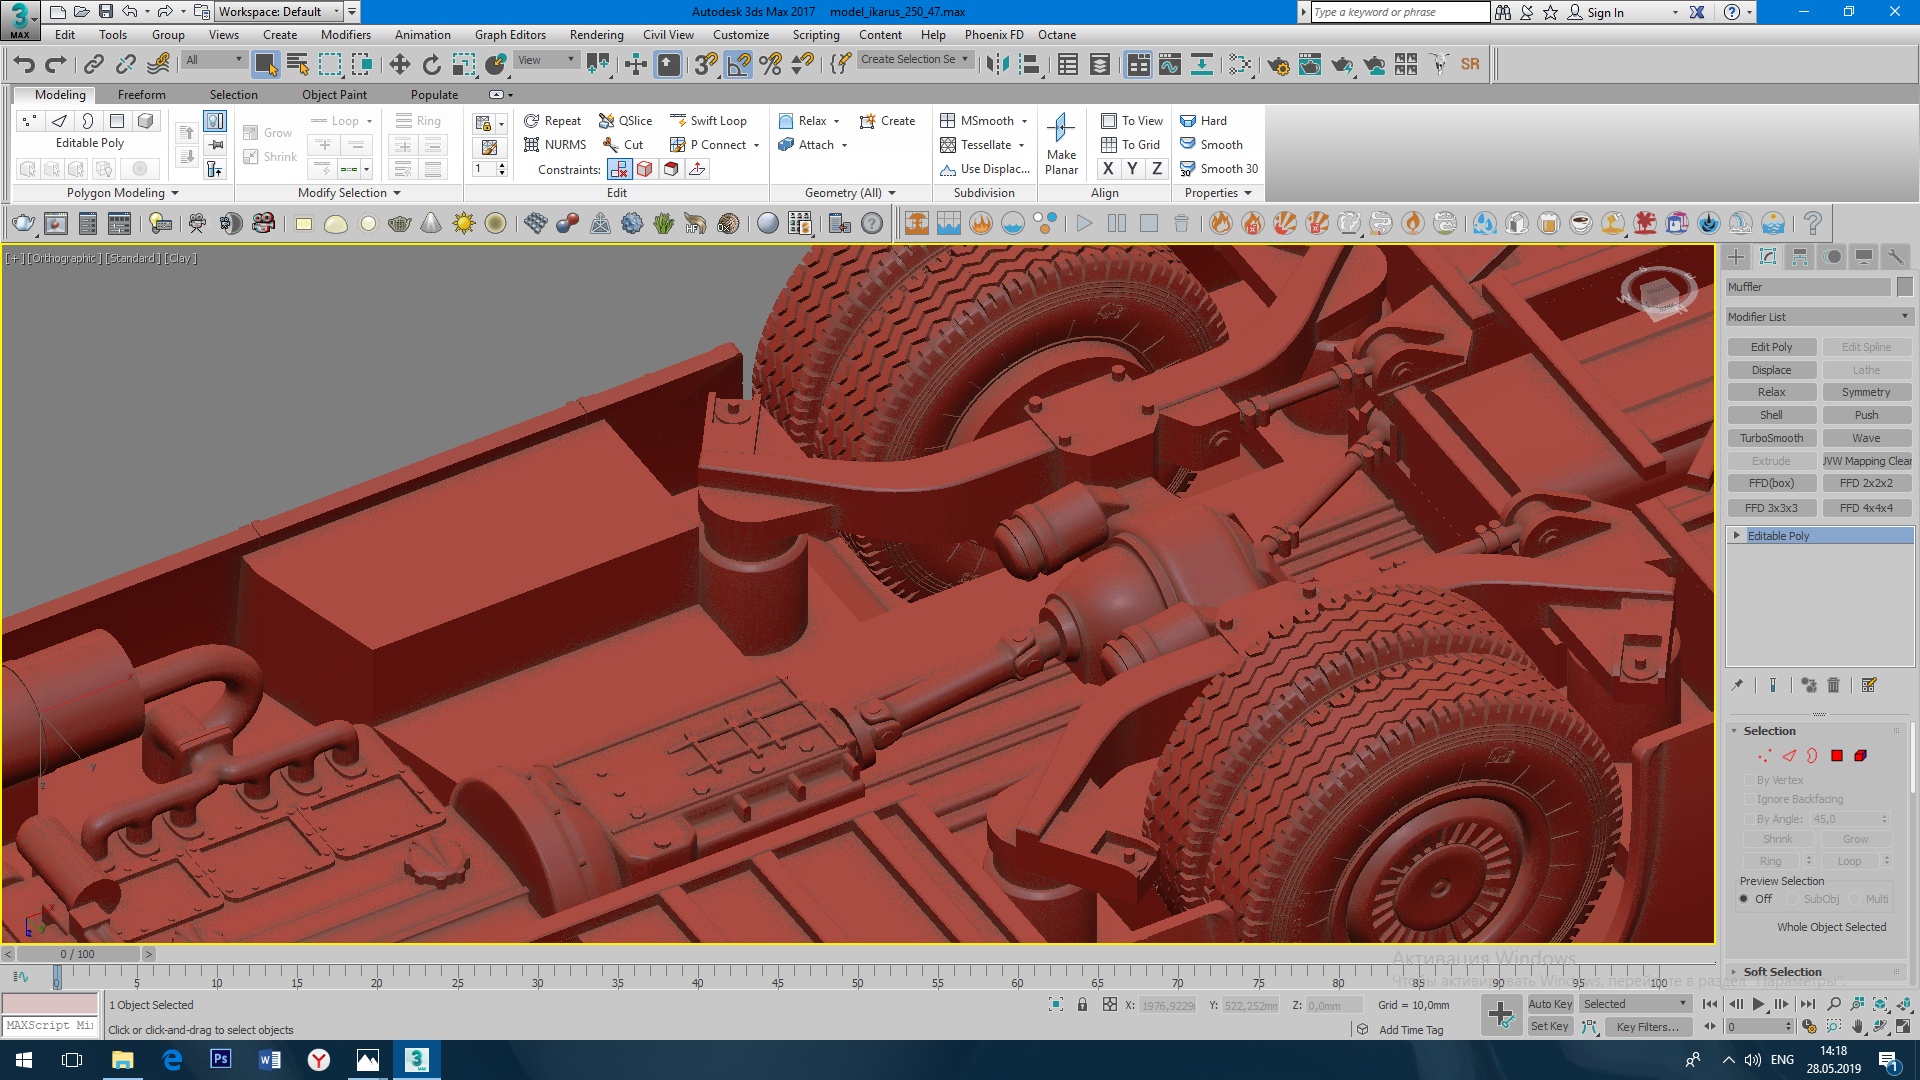Select the Off preview selection radio

click(x=1745, y=899)
